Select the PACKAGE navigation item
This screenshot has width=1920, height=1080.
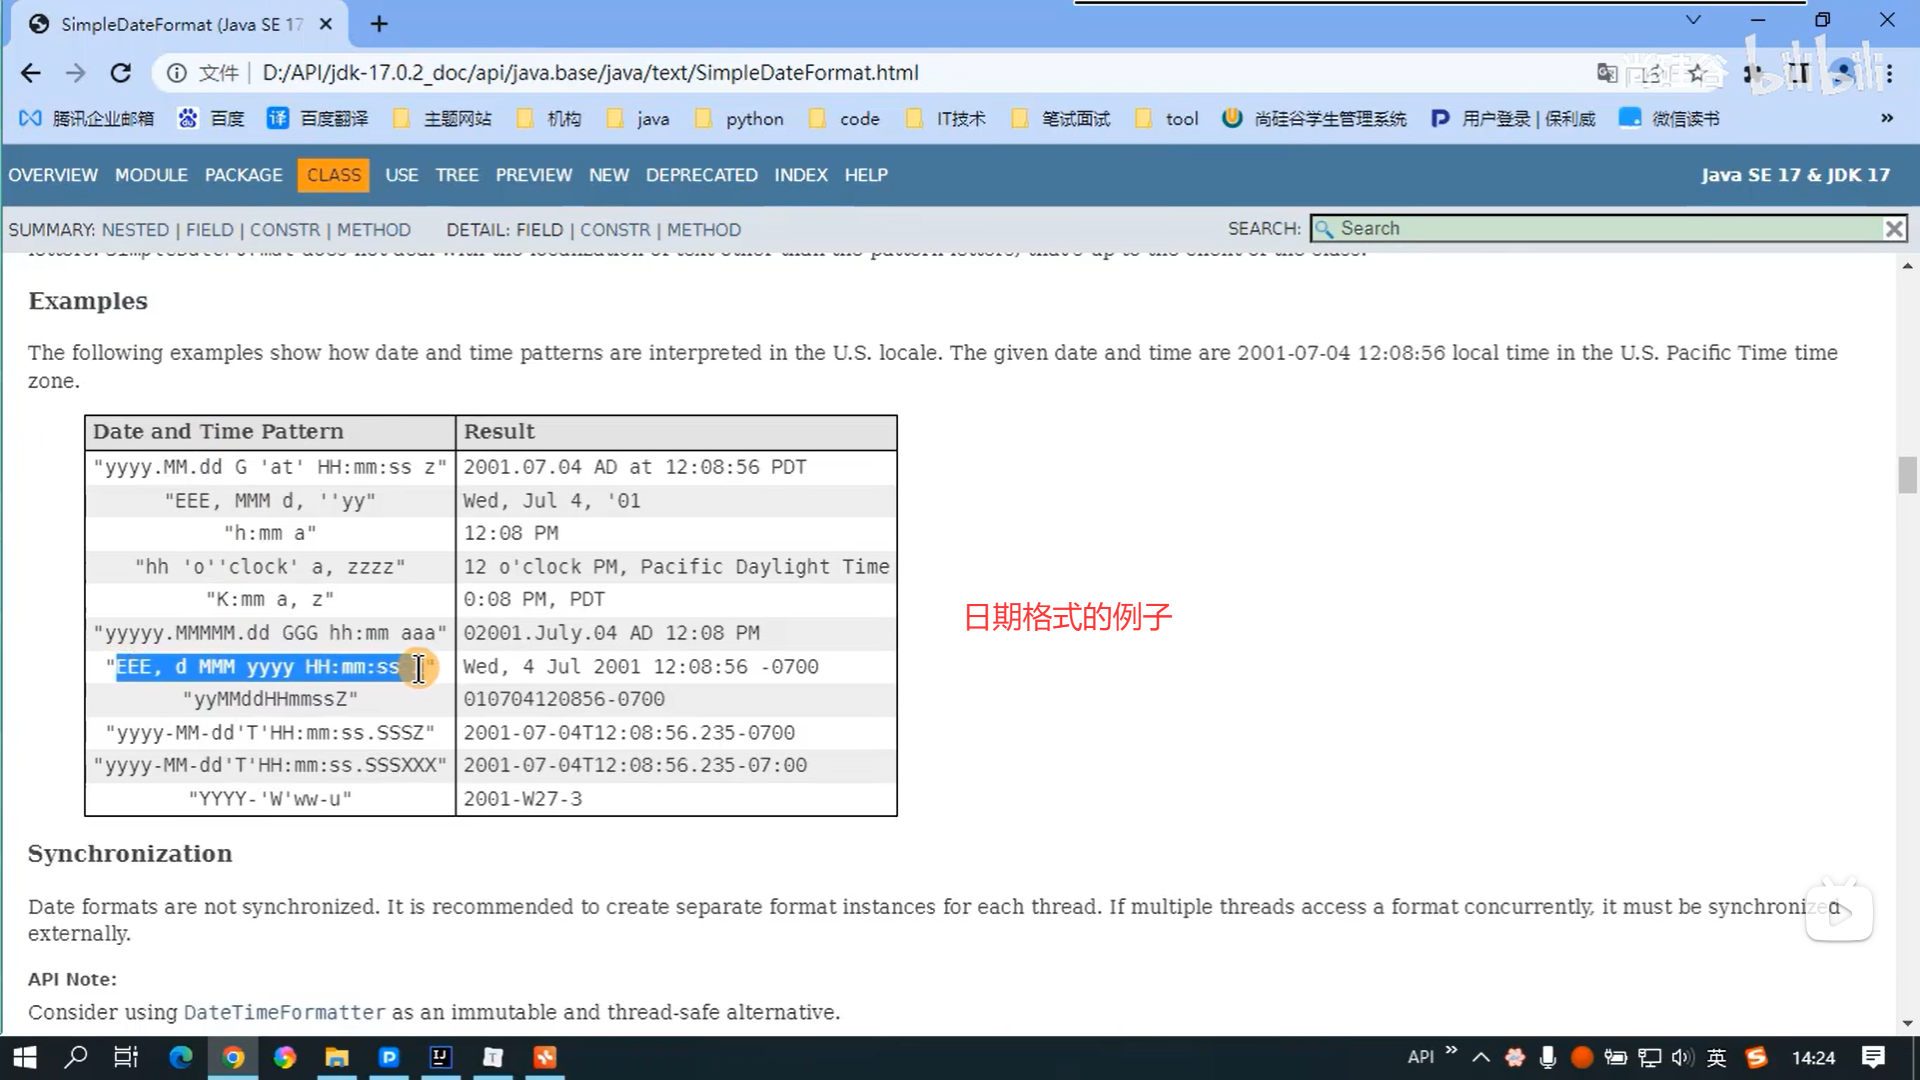click(243, 175)
